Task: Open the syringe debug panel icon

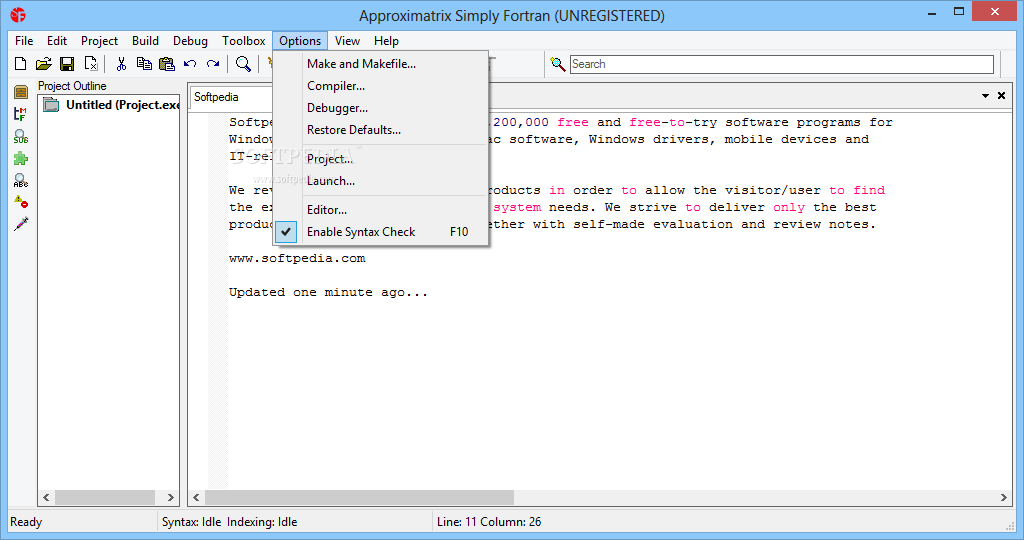Action: click(x=21, y=224)
